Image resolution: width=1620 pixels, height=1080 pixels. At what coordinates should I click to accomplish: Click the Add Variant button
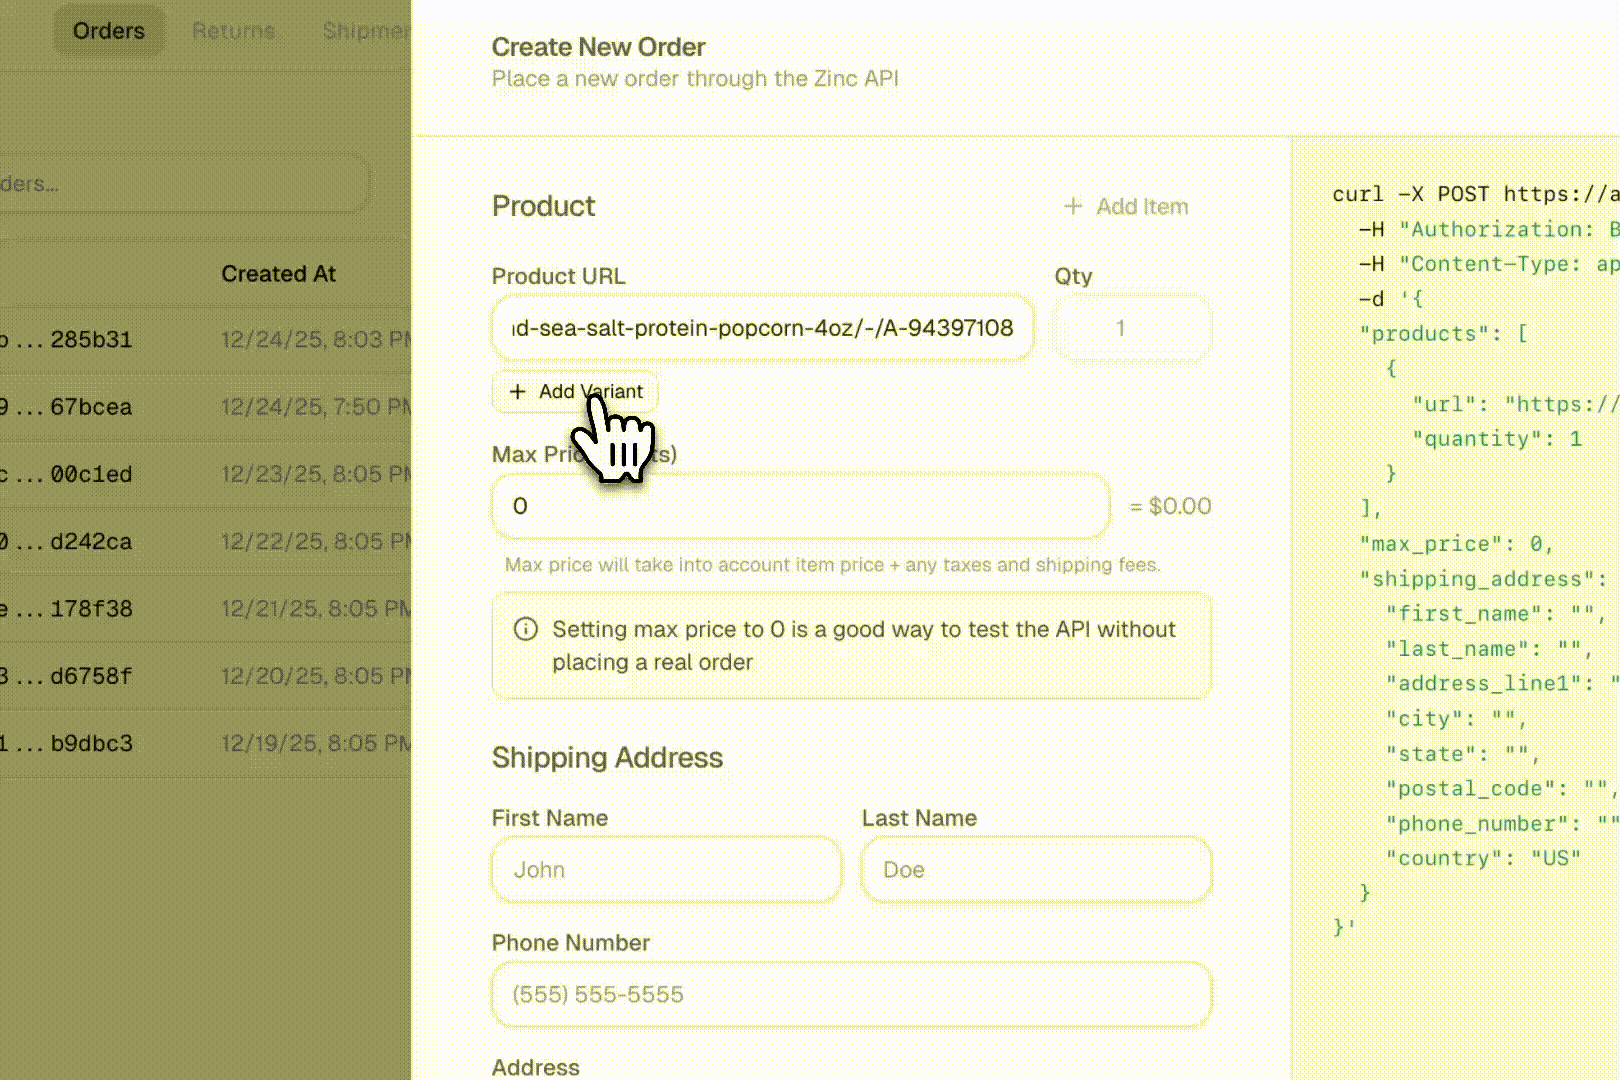point(574,392)
